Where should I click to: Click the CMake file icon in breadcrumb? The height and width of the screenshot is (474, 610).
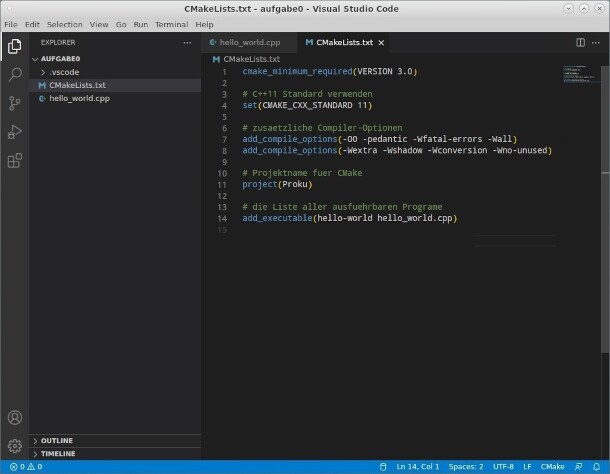(216, 59)
